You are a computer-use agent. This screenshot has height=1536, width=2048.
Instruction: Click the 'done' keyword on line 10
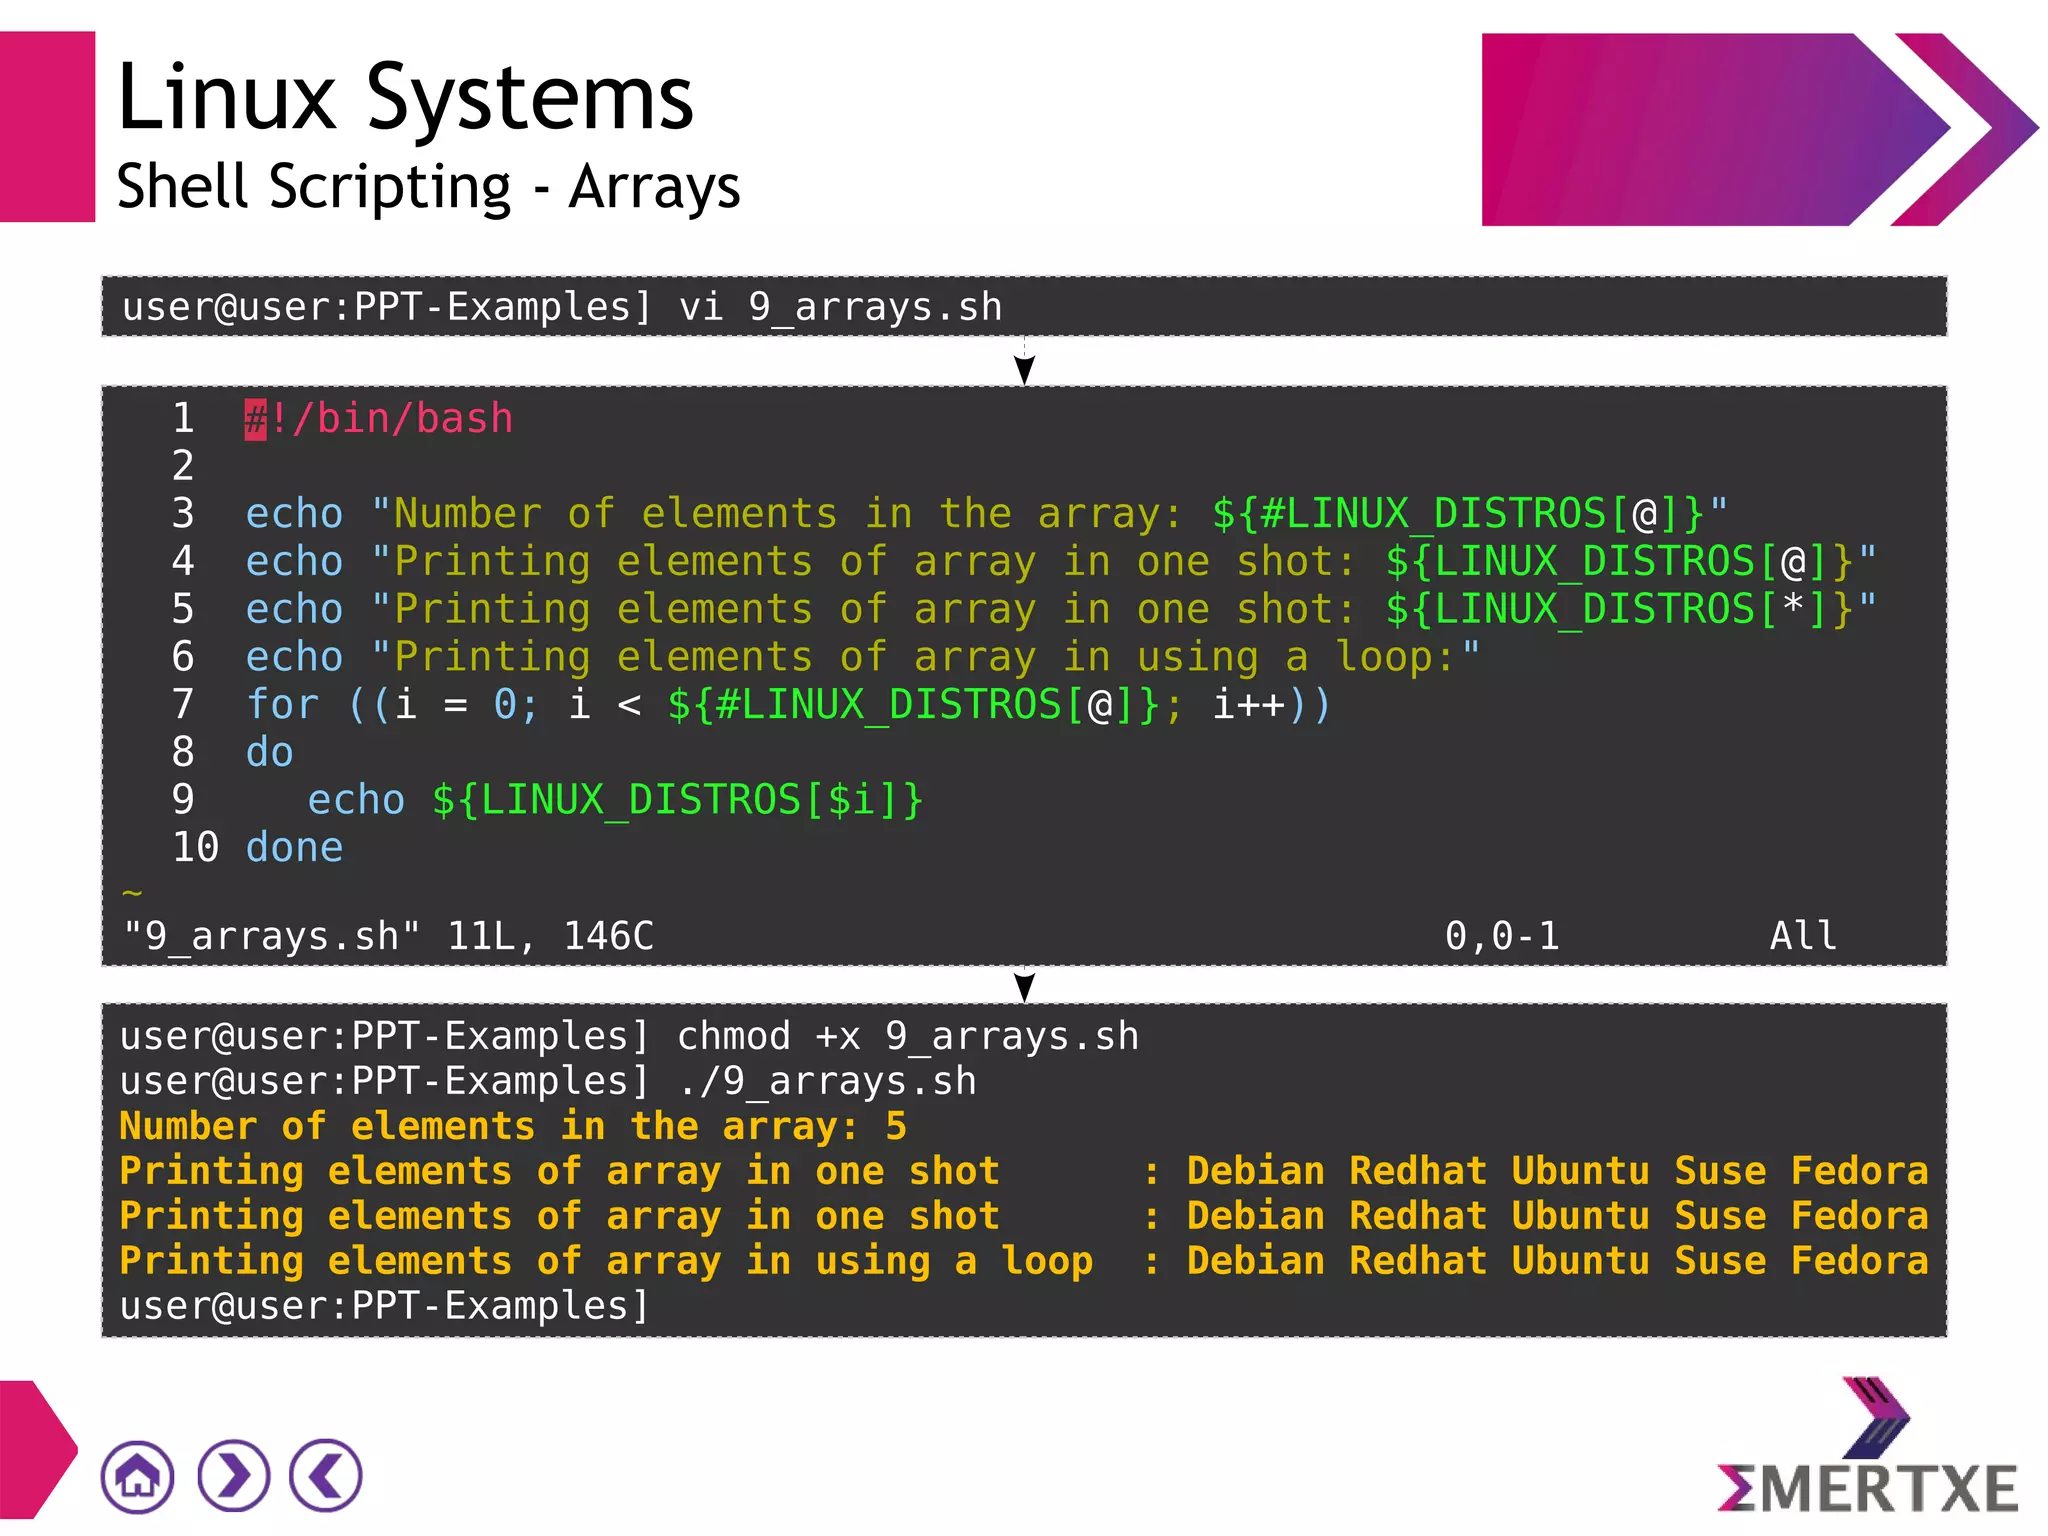[295, 848]
